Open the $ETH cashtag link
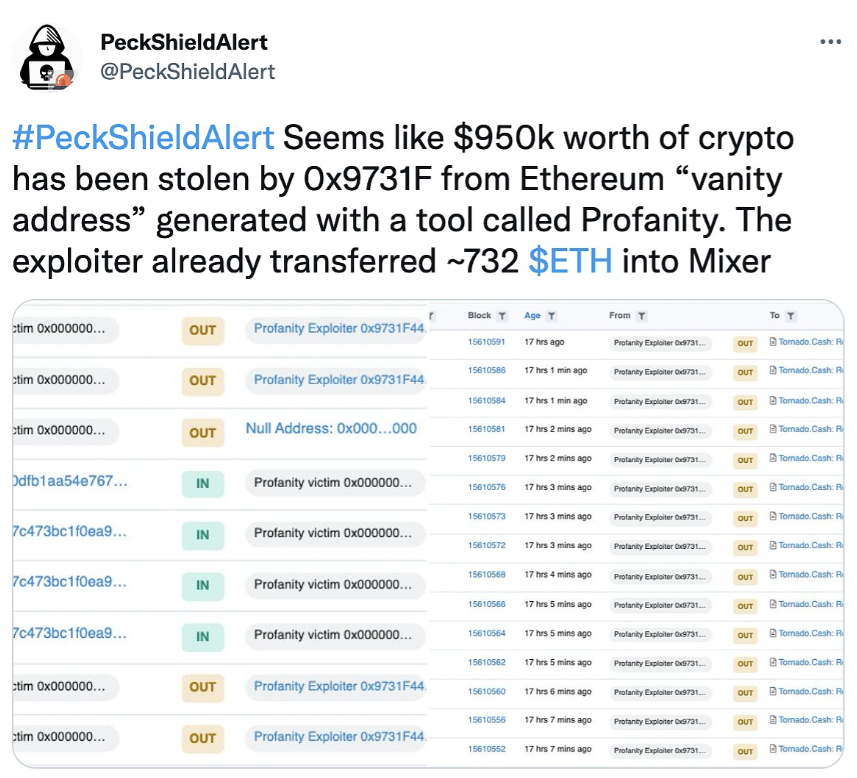This screenshot has height=778, width=857. (570, 261)
